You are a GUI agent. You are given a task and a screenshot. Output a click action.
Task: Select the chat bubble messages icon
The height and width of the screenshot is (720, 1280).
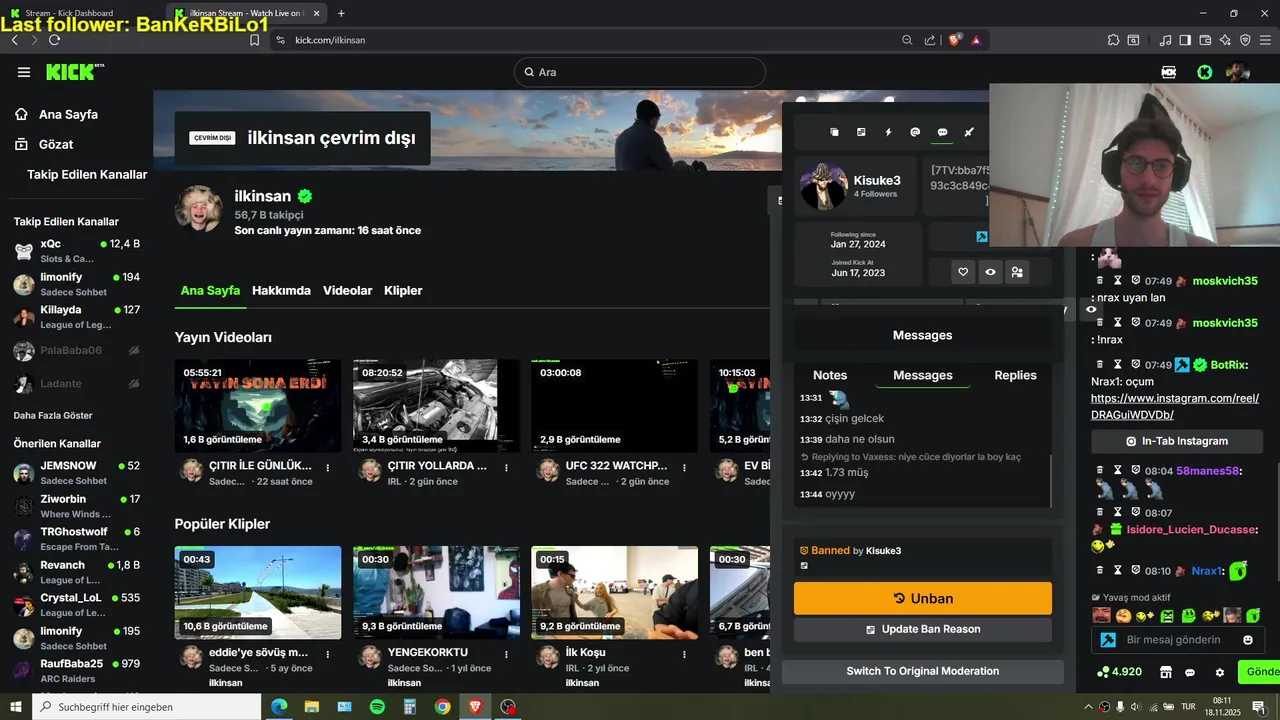(x=942, y=132)
